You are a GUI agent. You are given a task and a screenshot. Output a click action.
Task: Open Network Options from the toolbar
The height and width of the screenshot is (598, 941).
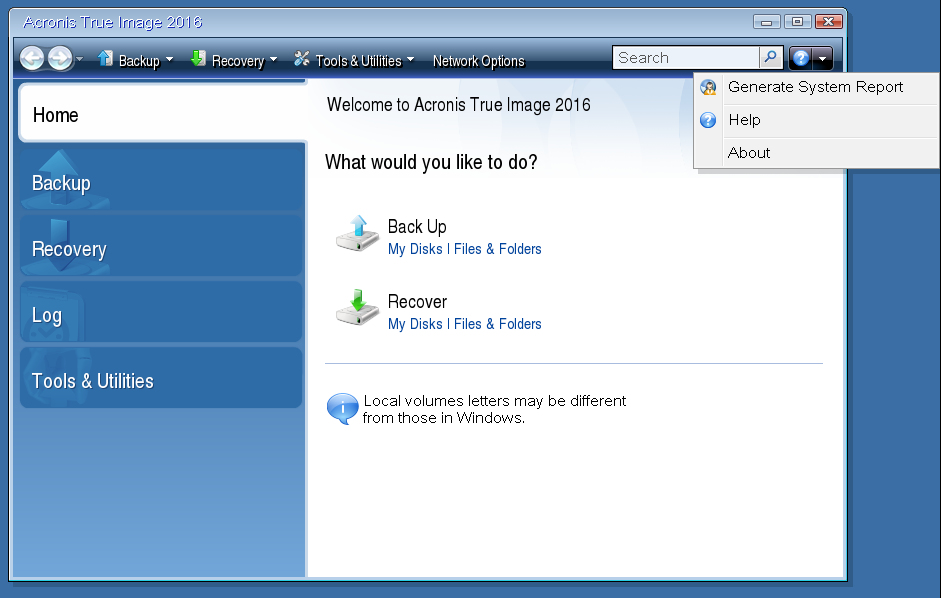click(x=479, y=60)
